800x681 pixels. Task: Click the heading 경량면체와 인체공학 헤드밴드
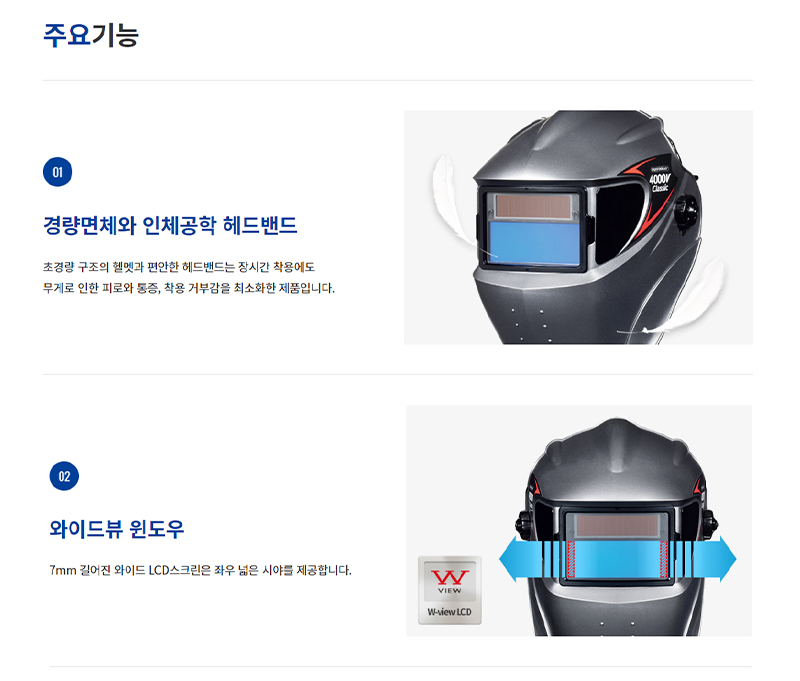[x=170, y=225]
